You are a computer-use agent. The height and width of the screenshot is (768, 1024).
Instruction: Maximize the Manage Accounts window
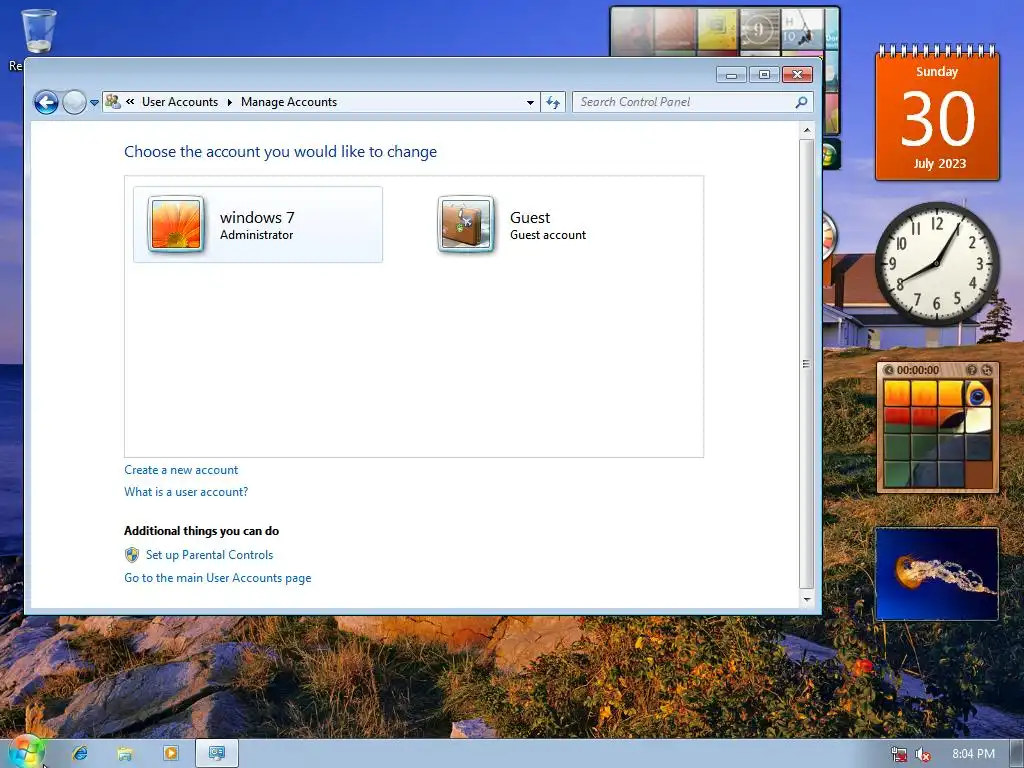click(764, 74)
